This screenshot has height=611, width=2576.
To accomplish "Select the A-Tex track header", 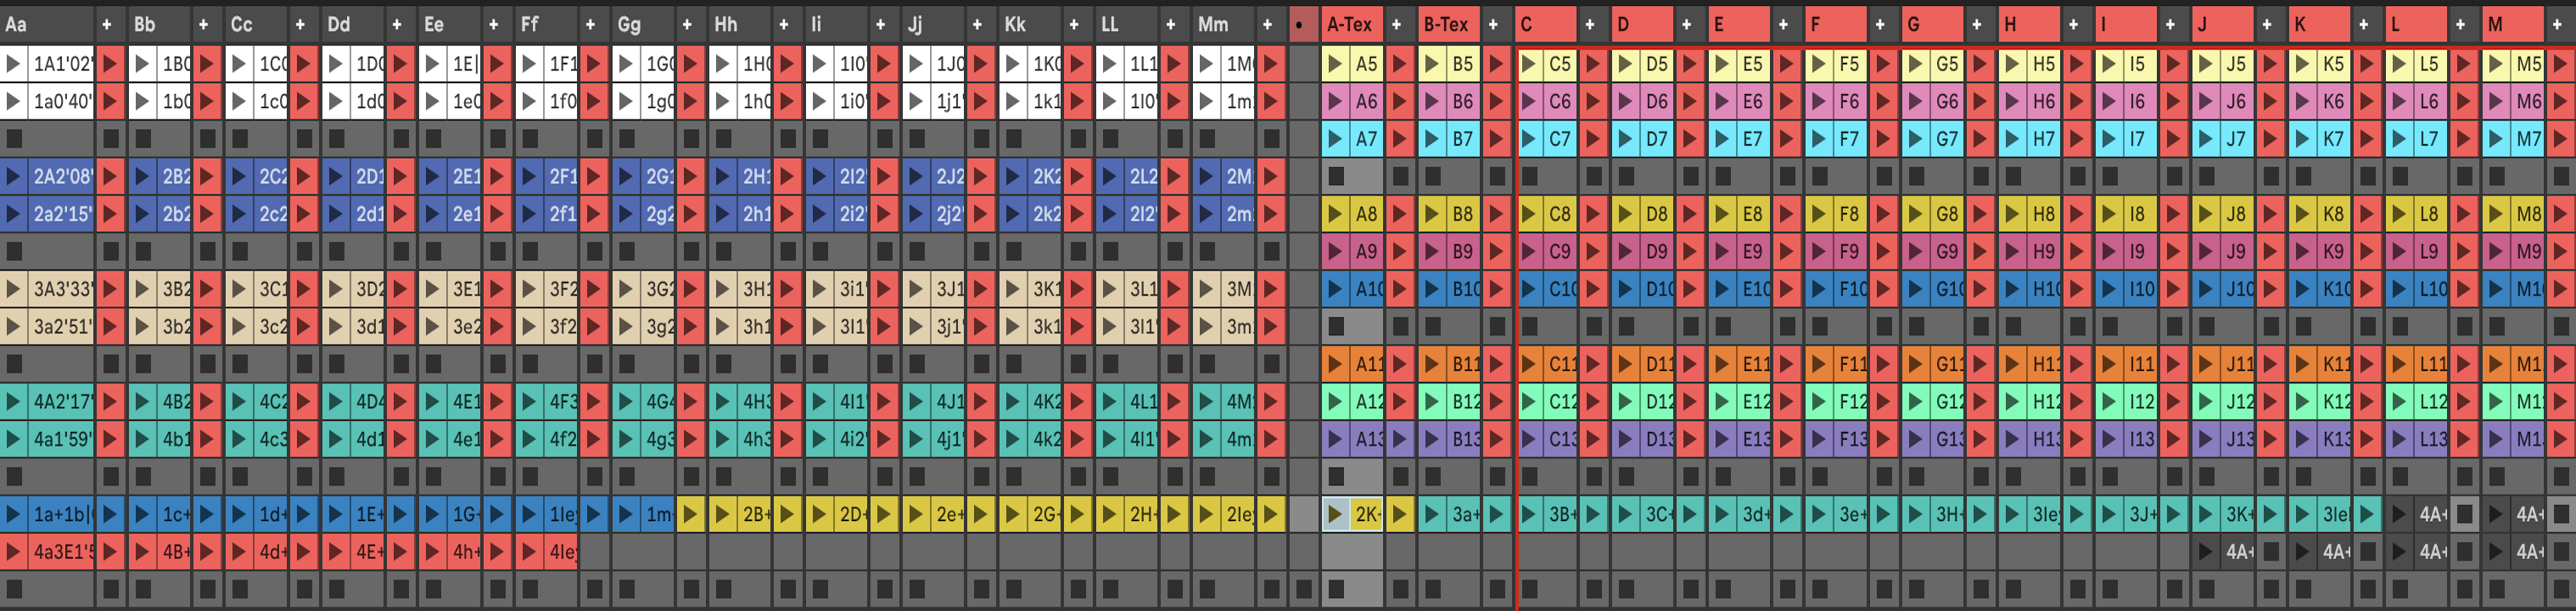I will tap(1351, 25).
